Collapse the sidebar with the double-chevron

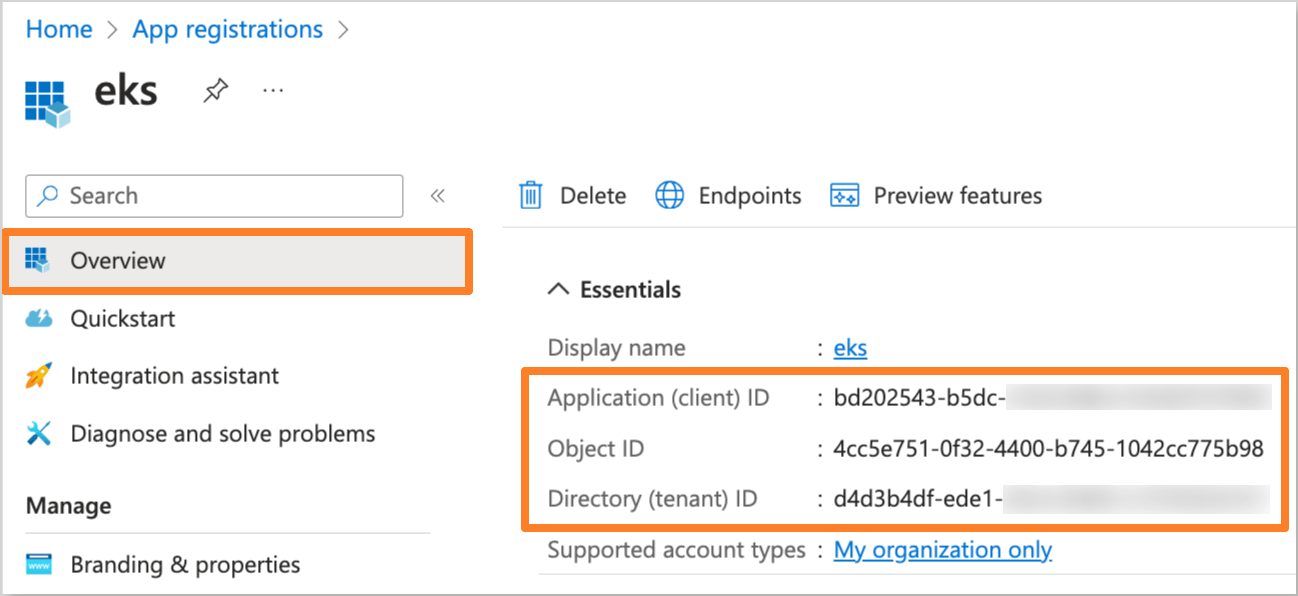tap(438, 196)
